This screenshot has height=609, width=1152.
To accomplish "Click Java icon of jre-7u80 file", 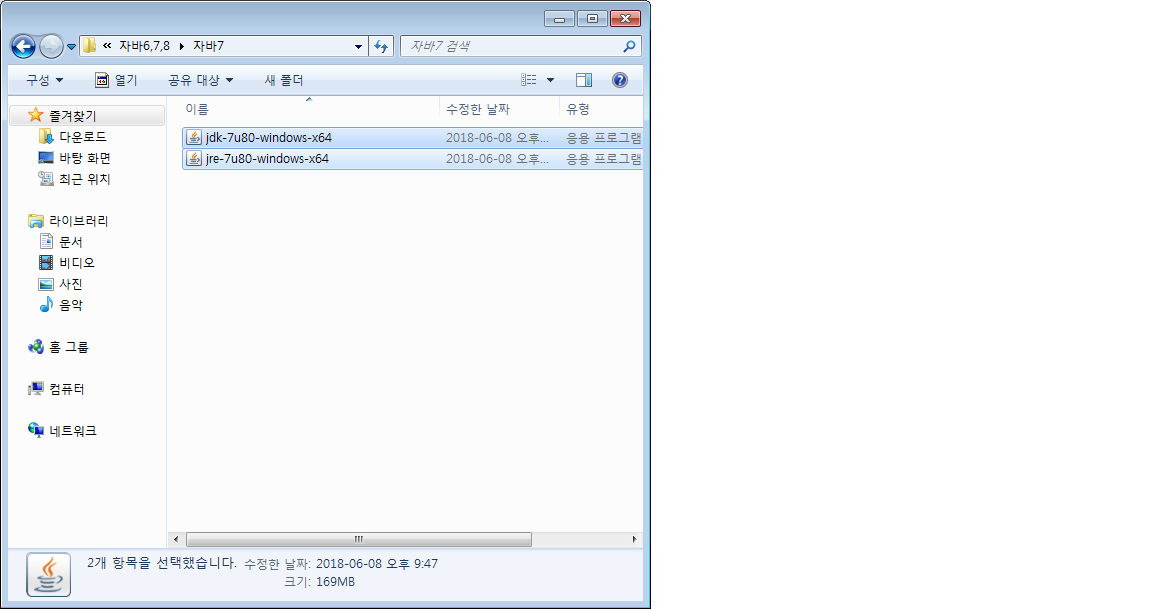I will tap(194, 159).
